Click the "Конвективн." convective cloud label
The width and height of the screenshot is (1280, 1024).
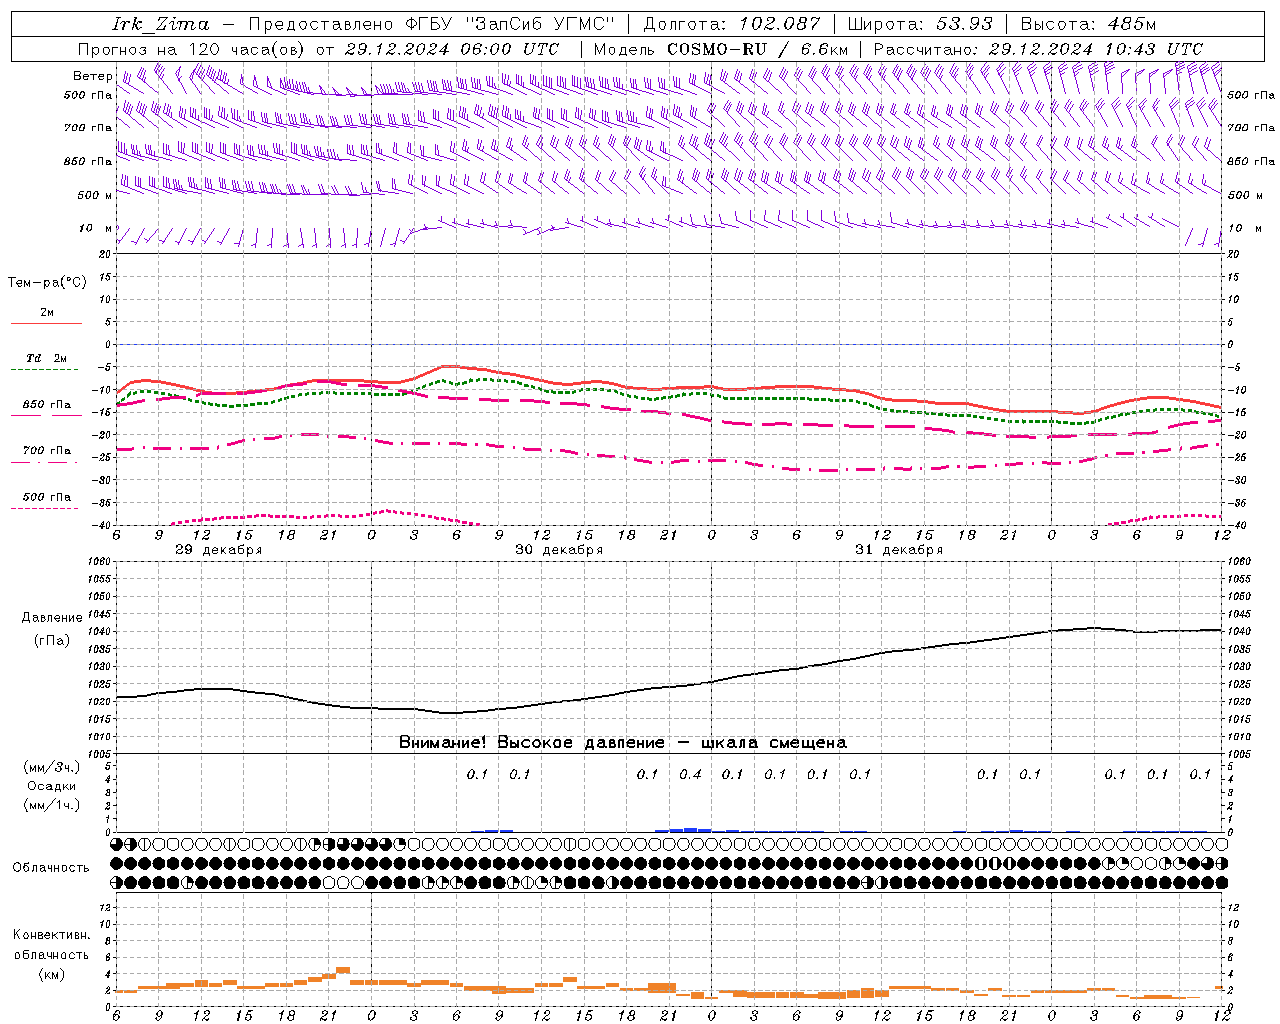(x=52, y=935)
